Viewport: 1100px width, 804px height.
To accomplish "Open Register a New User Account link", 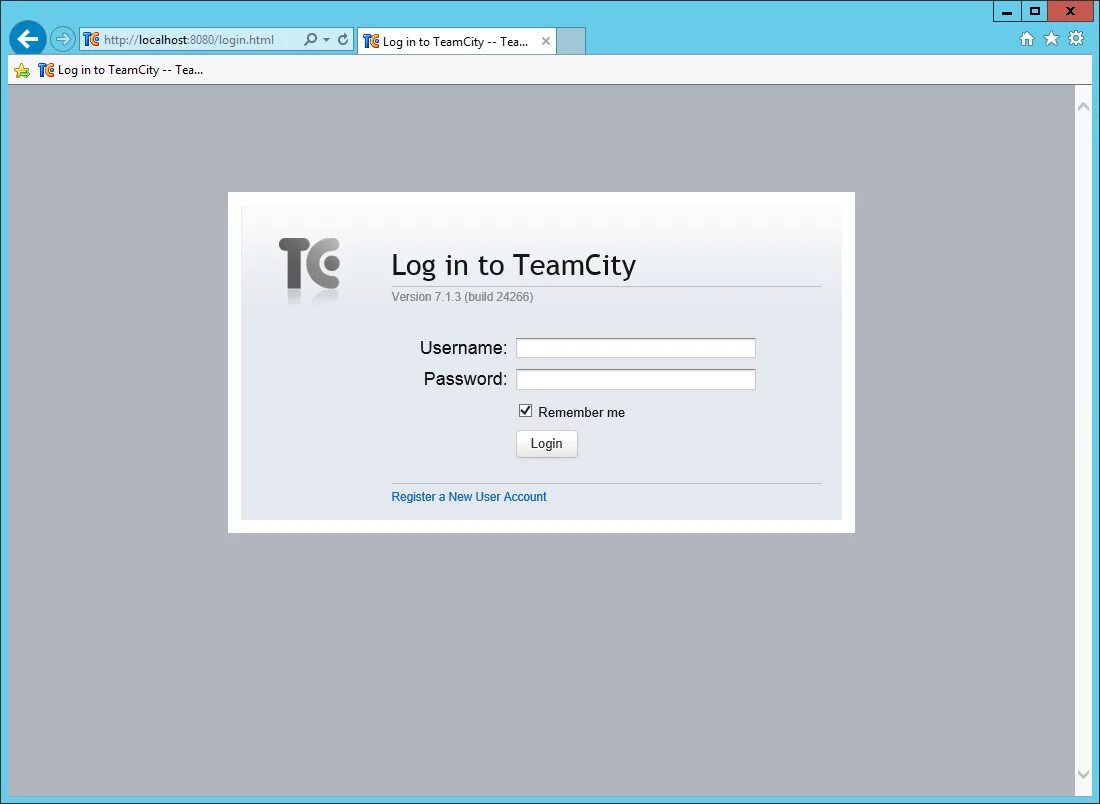I will coord(469,497).
